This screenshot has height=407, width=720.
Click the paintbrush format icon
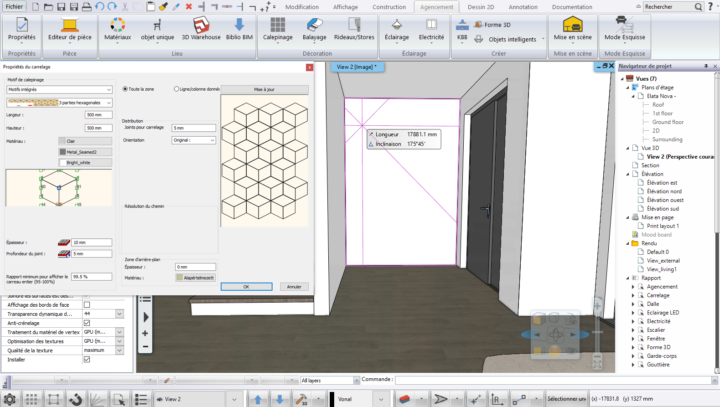(x=163, y=7)
